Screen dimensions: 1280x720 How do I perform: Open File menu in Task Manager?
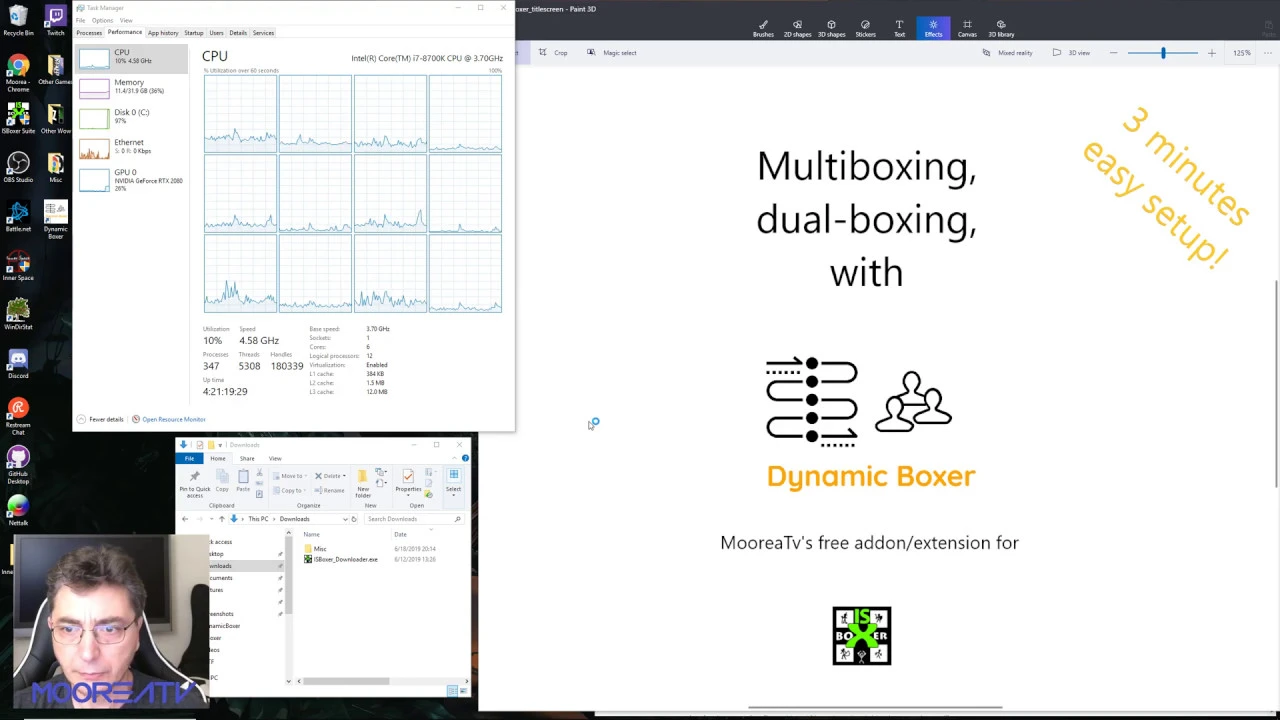click(81, 20)
